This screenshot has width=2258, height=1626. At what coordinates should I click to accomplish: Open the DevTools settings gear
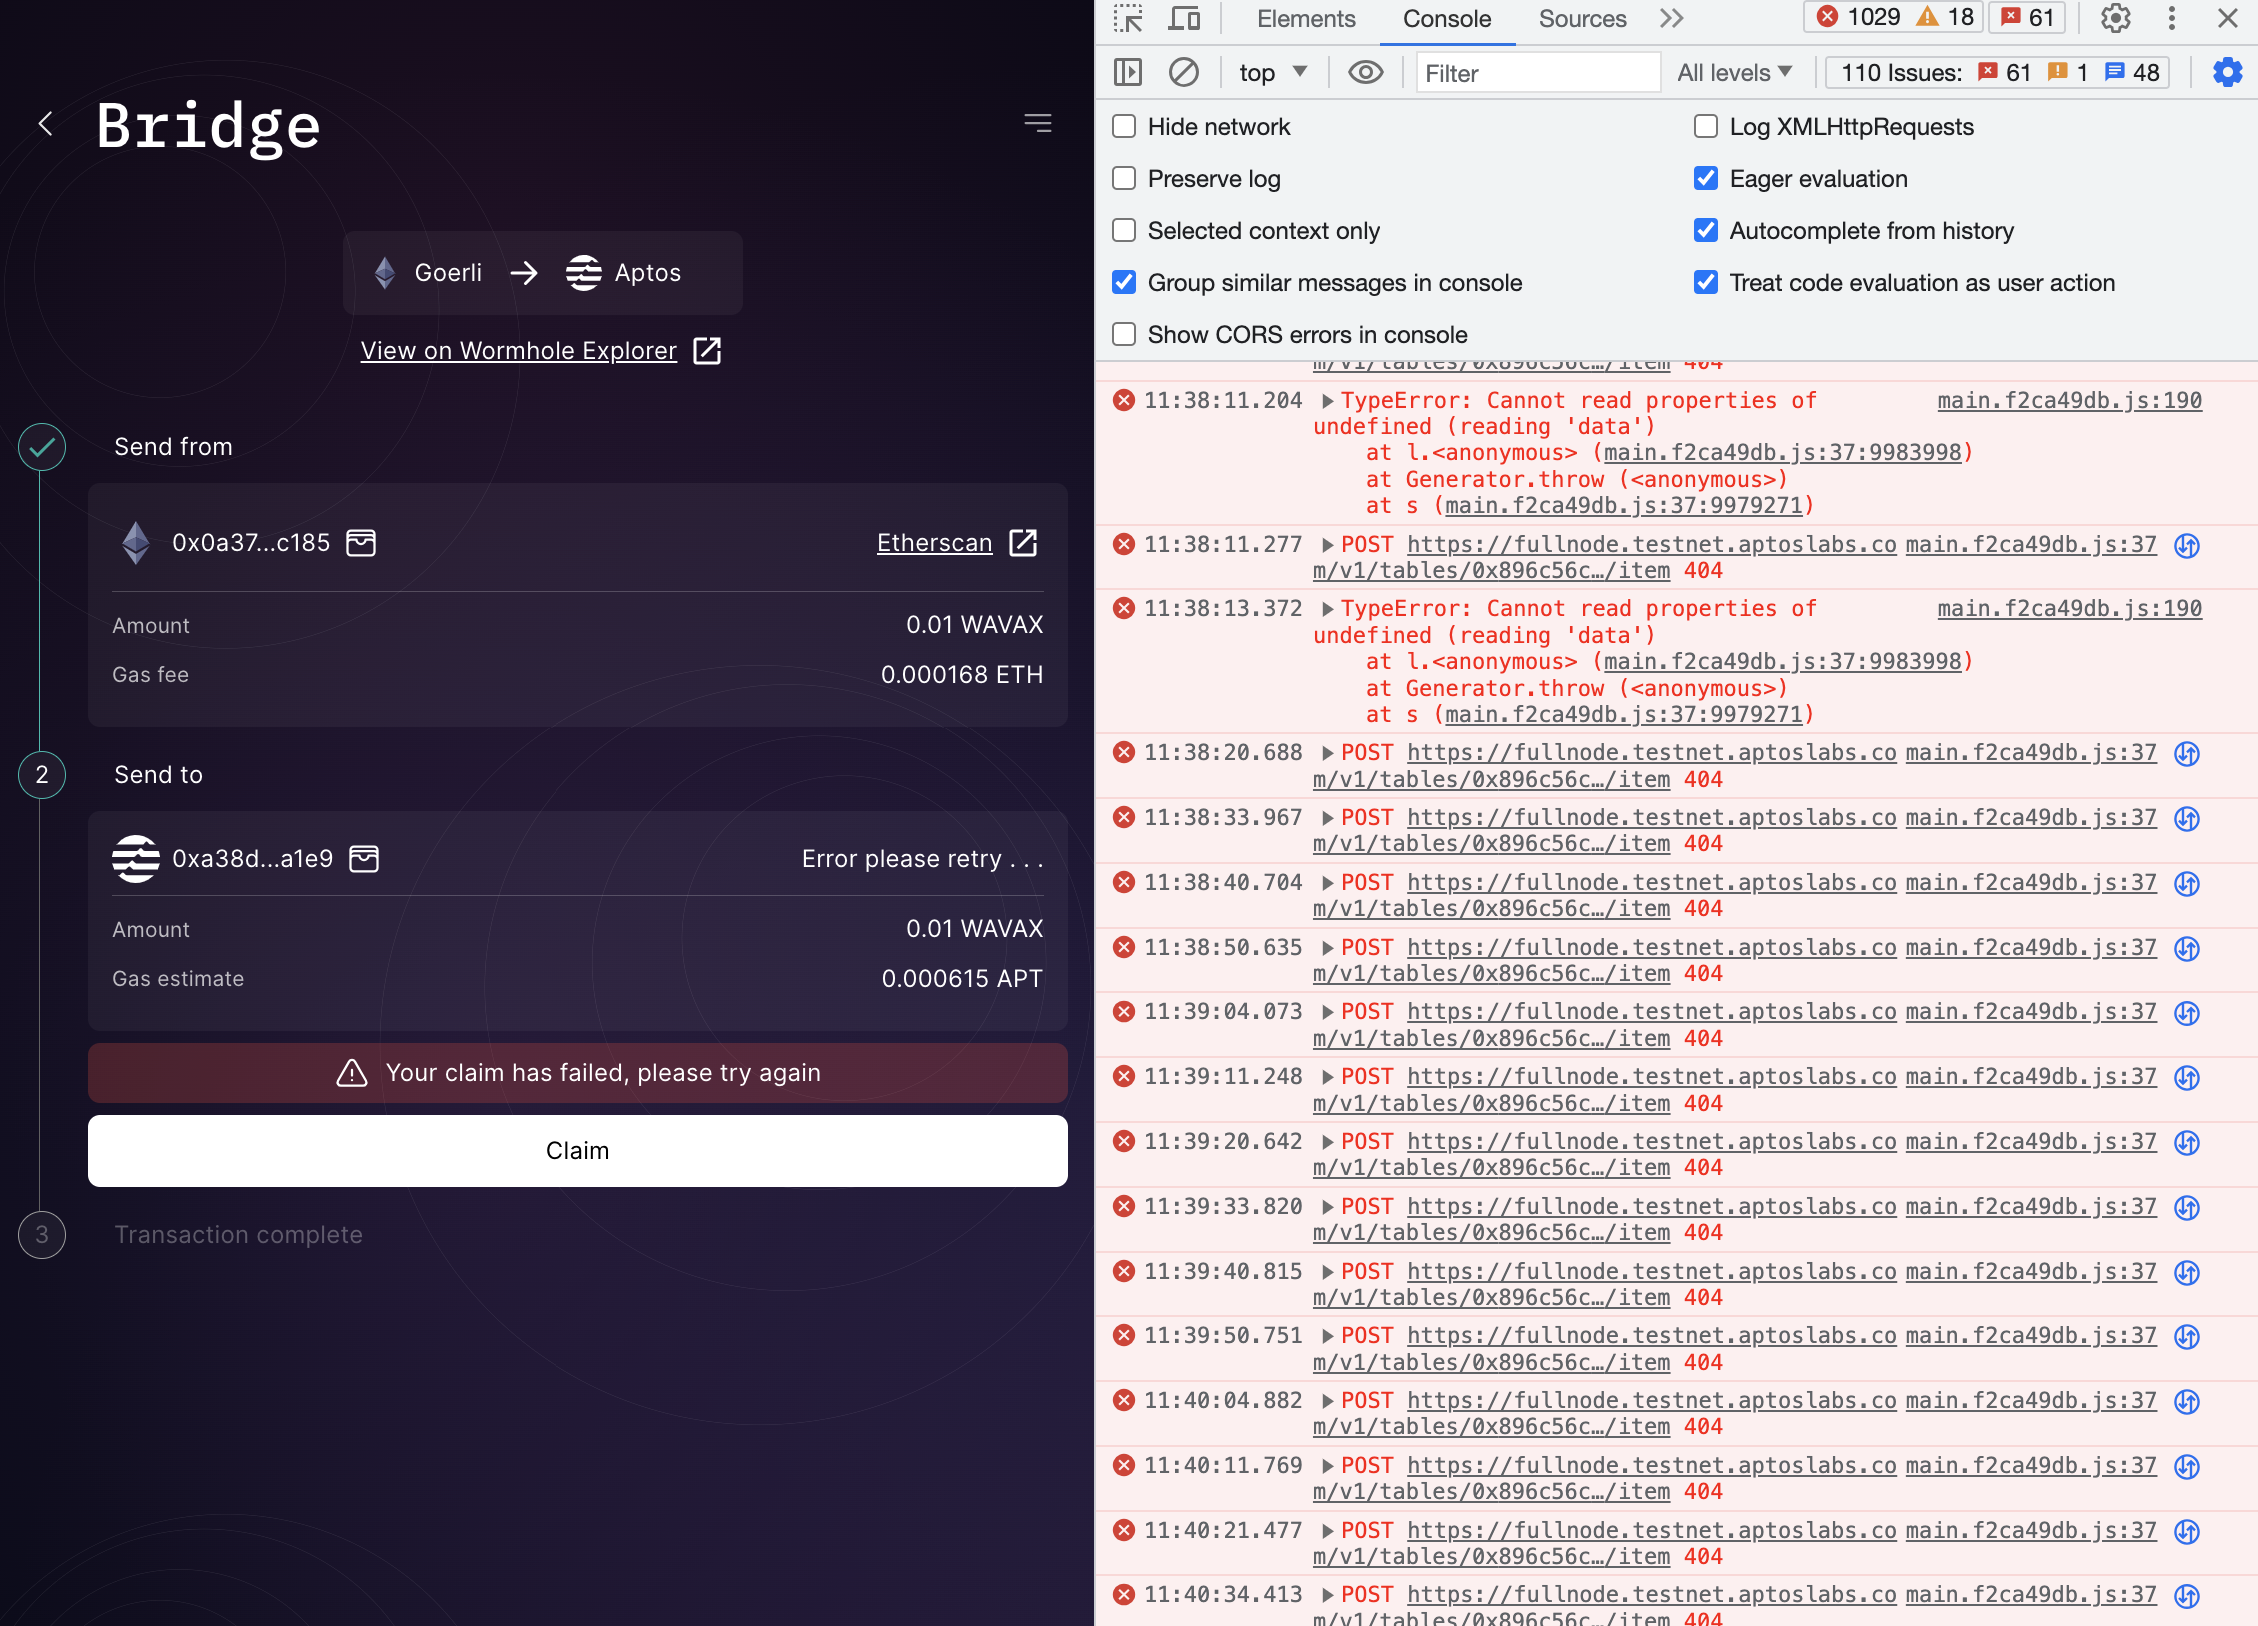2115,18
